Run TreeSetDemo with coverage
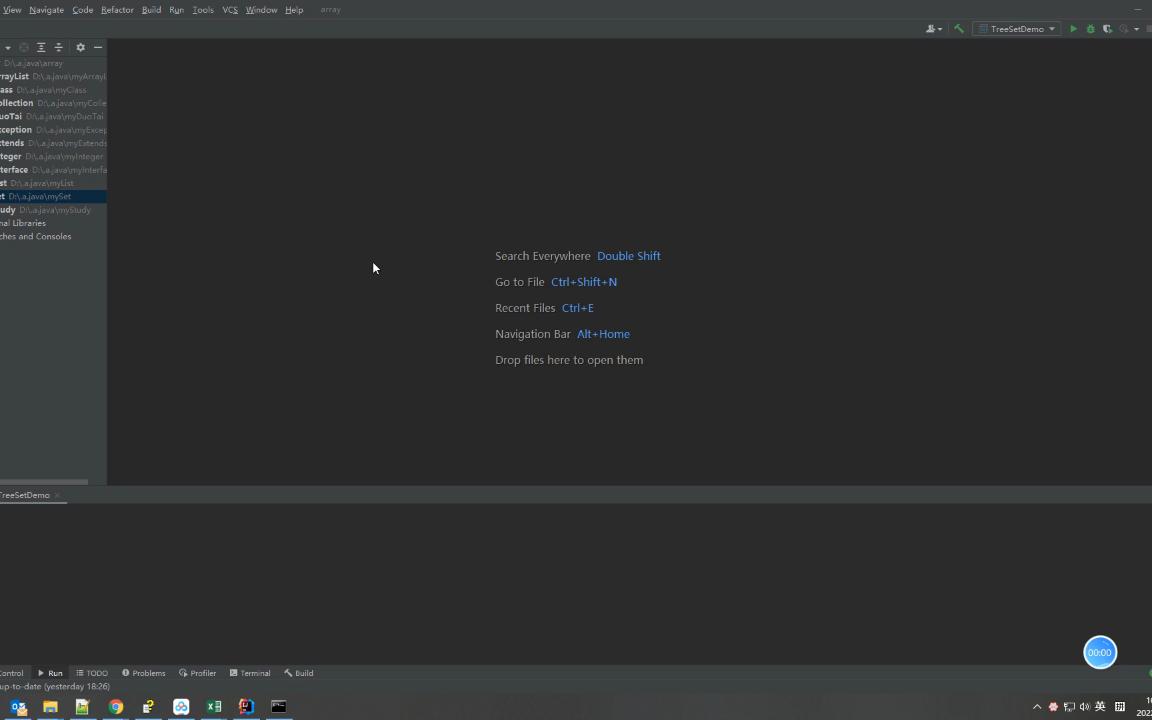This screenshot has width=1152, height=720. pos(1107,28)
